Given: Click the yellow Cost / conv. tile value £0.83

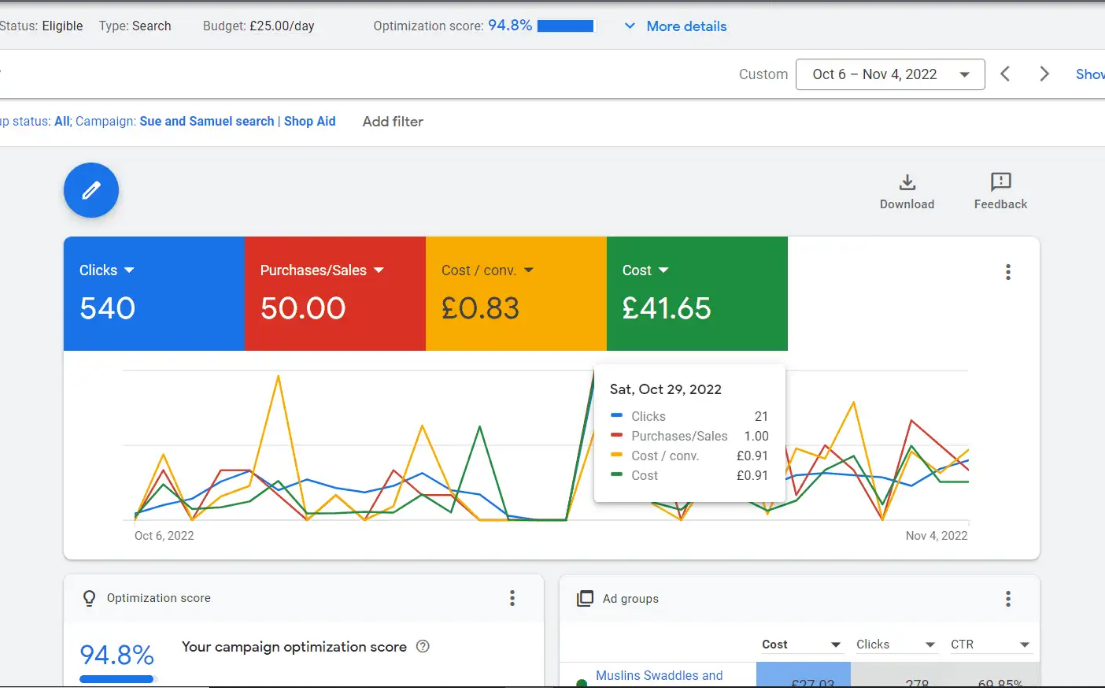Looking at the screenshot, I should pyautogui.click(x=480, y=308).
